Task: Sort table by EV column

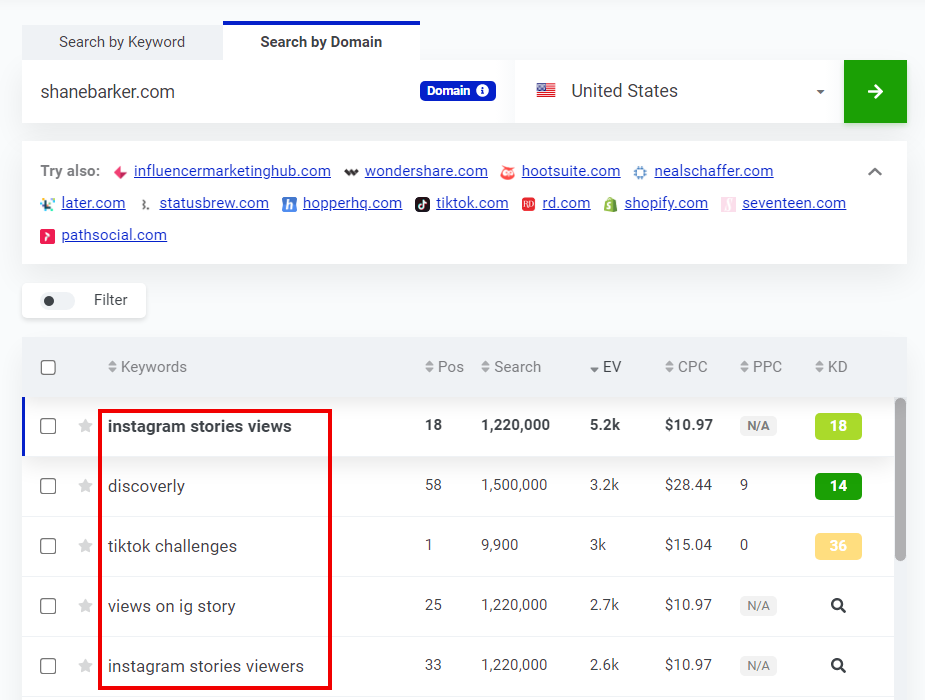Action: tap(605, 367)
